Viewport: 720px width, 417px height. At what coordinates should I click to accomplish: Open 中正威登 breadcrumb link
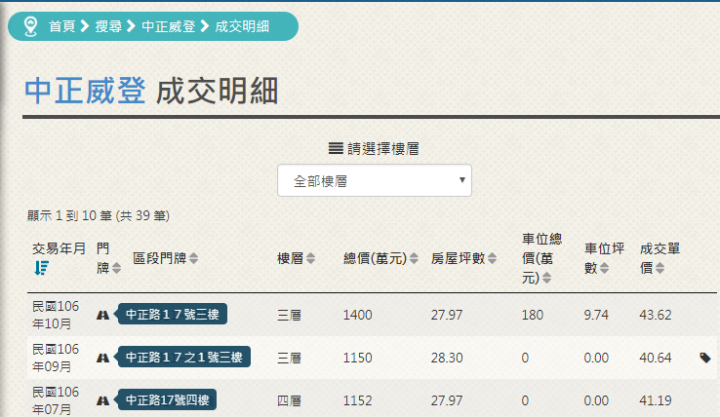coord(169,26)
